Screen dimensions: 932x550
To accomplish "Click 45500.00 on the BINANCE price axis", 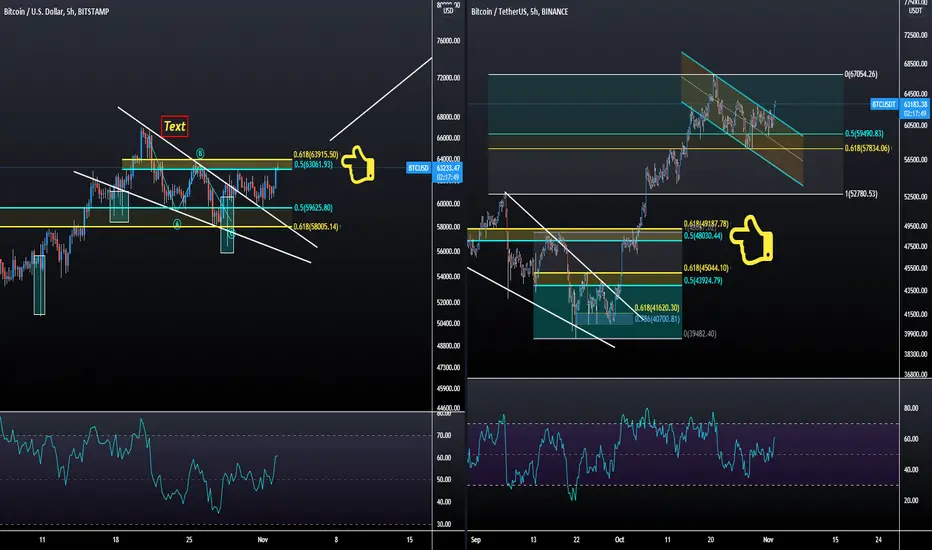I will tap(916, 268).
